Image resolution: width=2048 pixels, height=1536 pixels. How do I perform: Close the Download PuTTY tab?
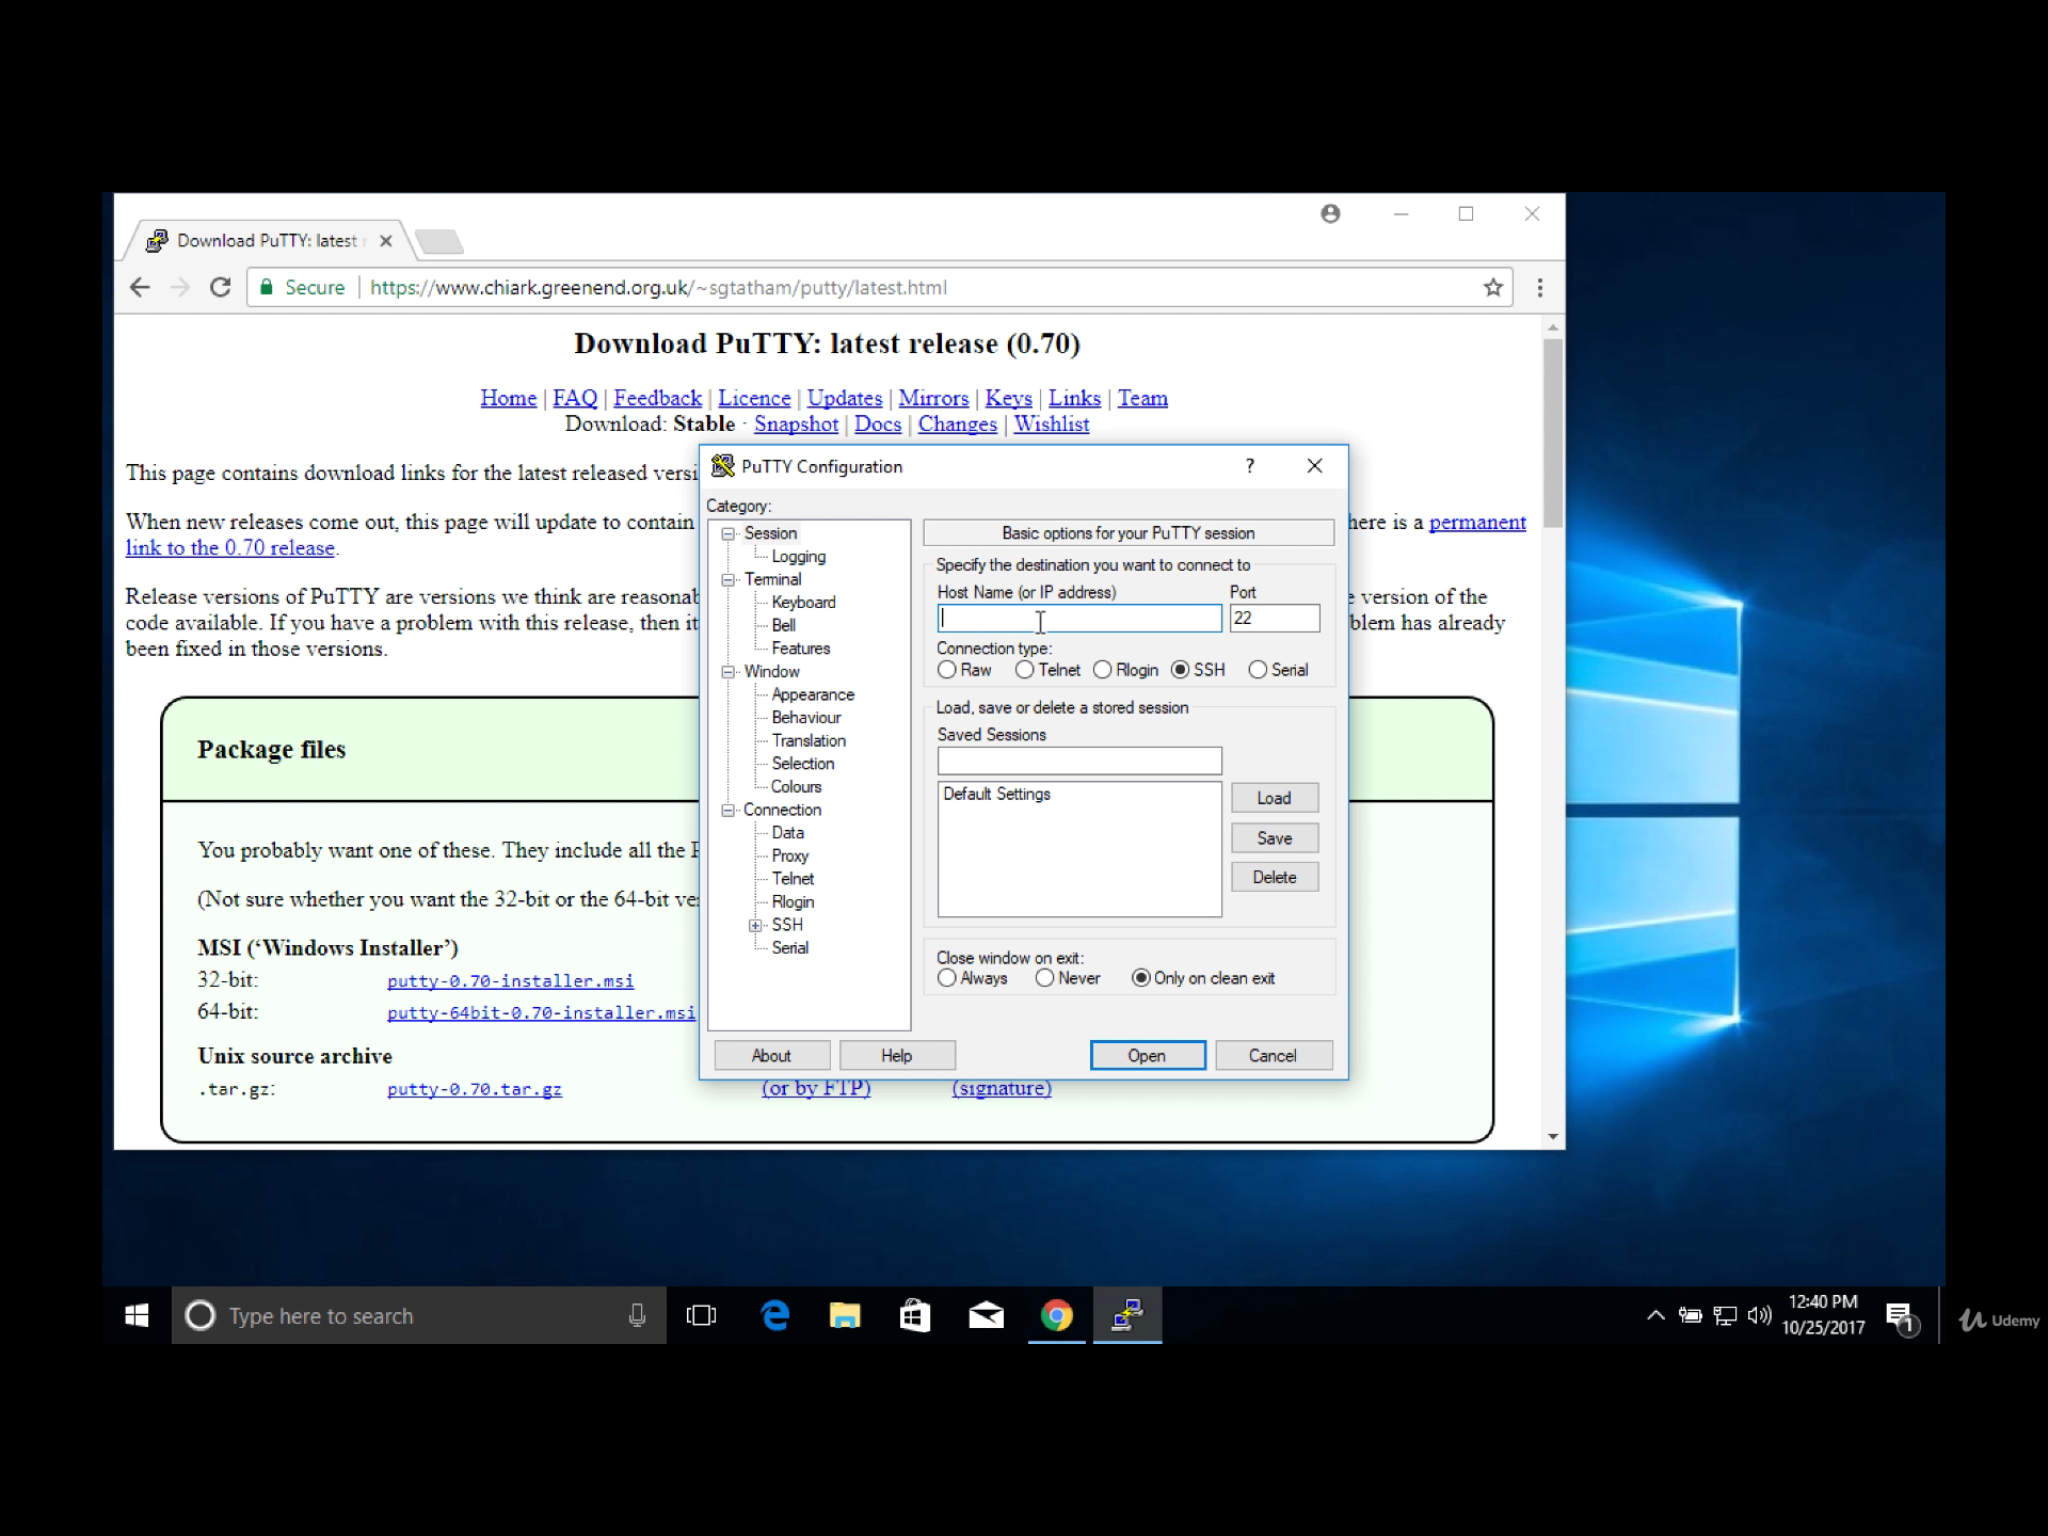(386, 241)
